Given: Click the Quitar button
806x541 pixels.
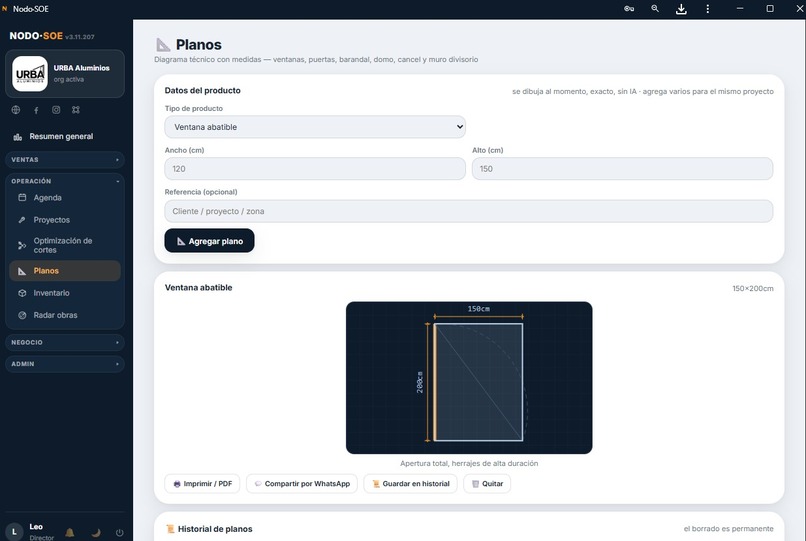Looking at the screenshot, I should click(x=487, y=484).
